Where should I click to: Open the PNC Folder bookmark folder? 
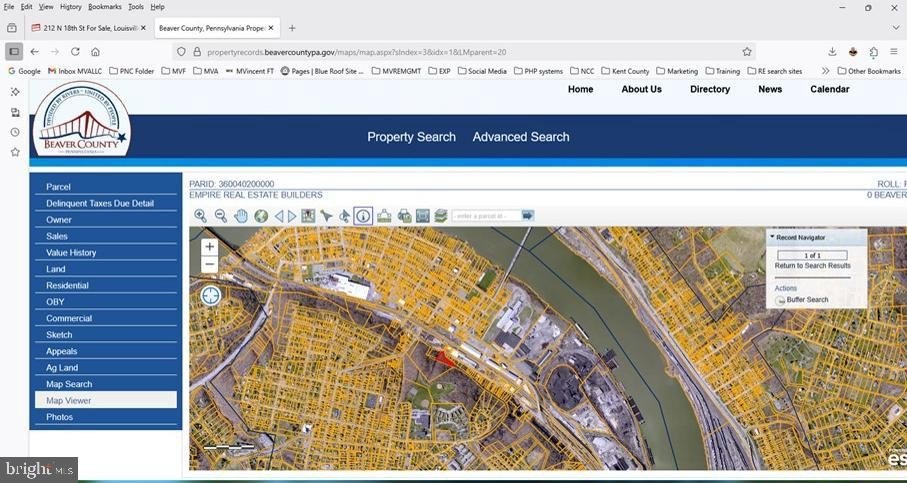(131, 71)
